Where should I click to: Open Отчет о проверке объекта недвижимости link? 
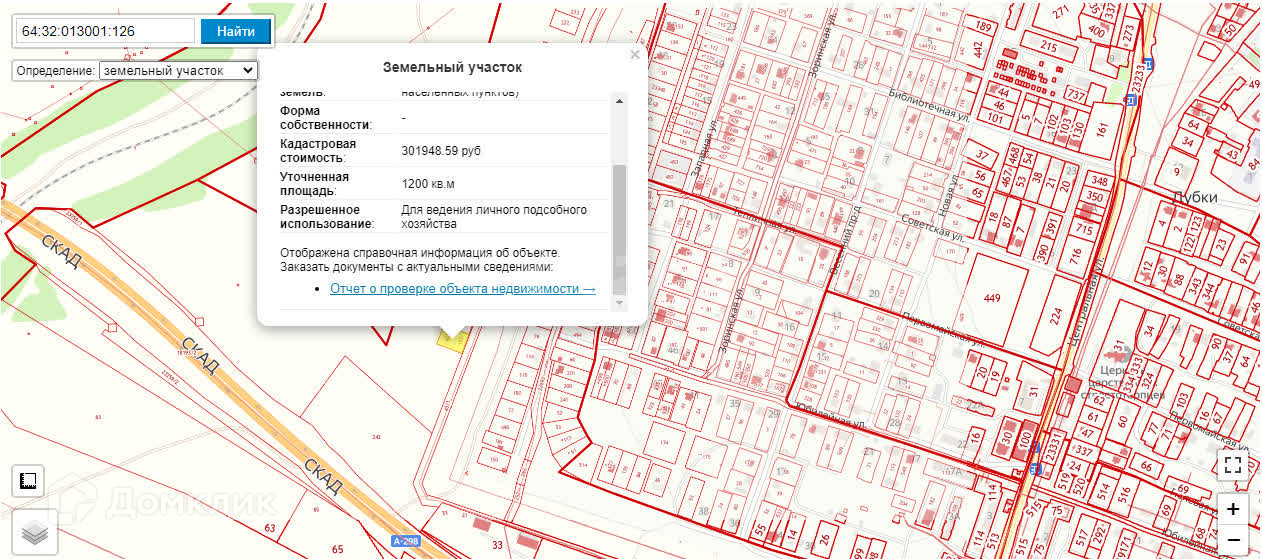pyautogui.click(x=462, y=288)
